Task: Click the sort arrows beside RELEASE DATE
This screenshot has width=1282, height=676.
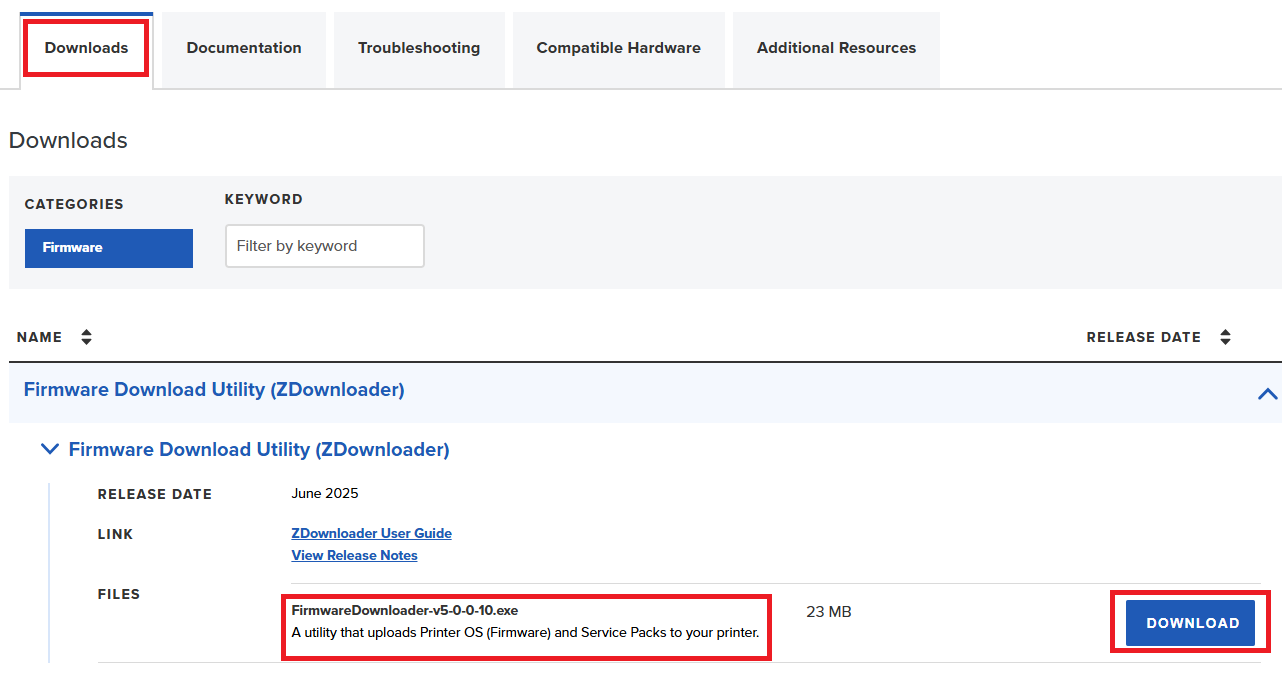Action: point(1225,338)
